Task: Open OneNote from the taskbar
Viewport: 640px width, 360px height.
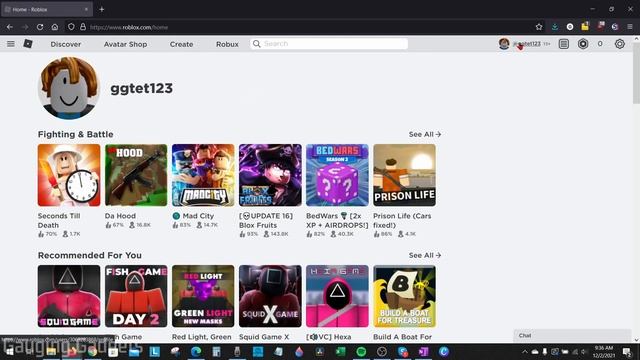Action: tap(423, 351)
